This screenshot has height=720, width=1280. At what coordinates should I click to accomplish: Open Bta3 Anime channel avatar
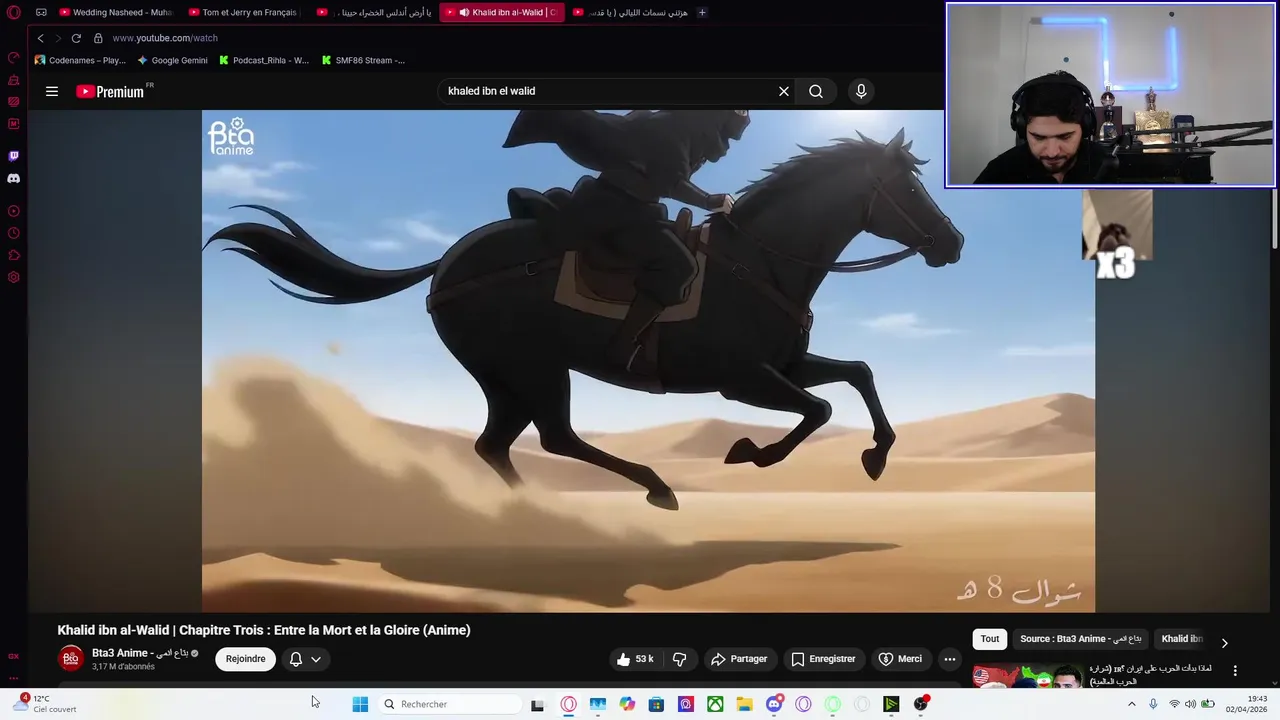tap(71, 659)
